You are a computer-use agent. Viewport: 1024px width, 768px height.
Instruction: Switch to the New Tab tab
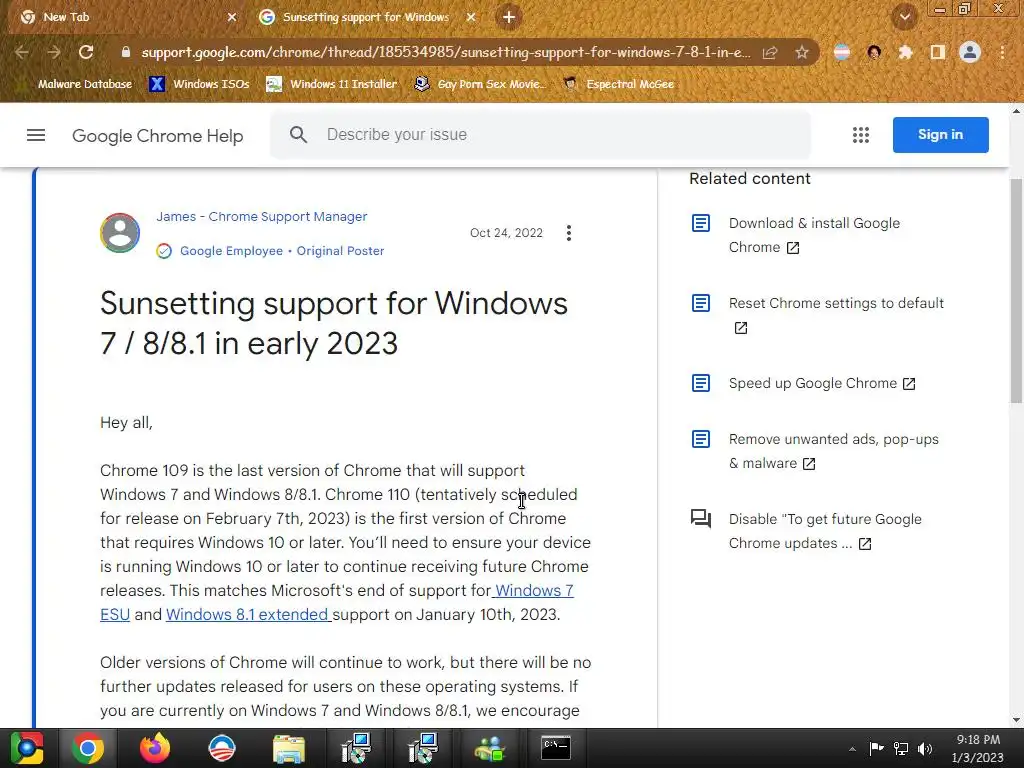124,17
